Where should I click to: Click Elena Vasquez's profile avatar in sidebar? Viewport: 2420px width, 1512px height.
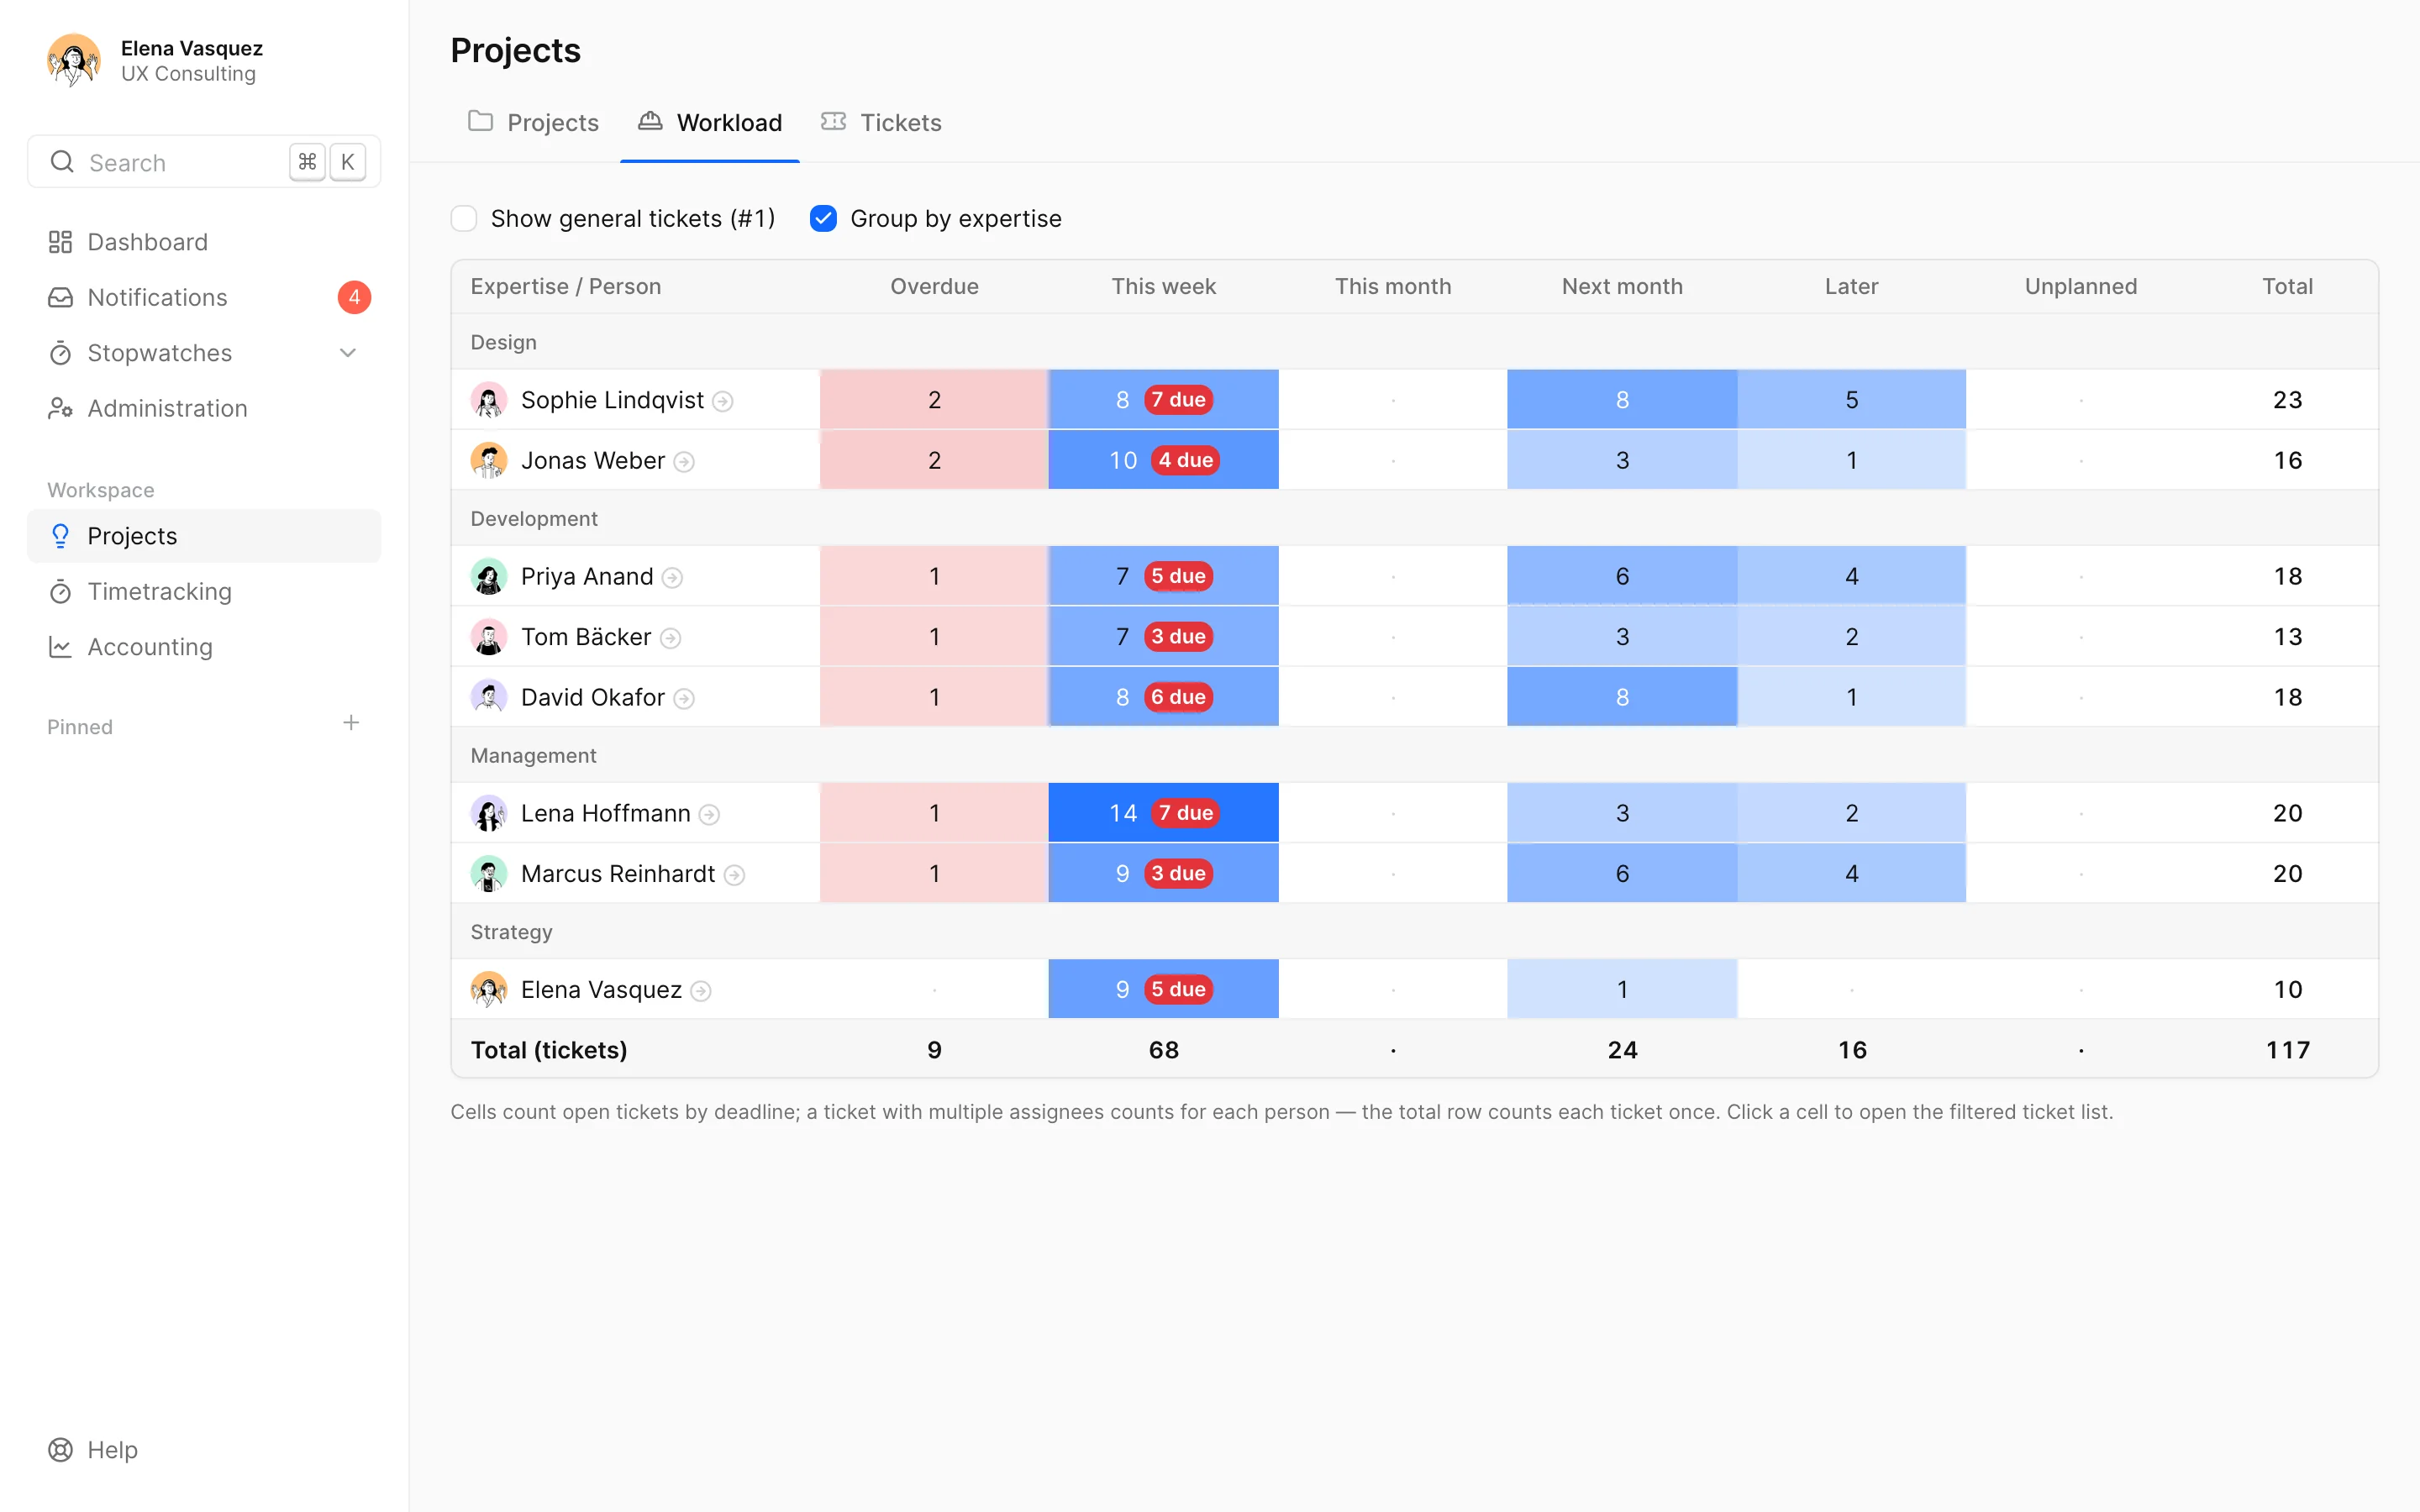[x=74, y=60]
